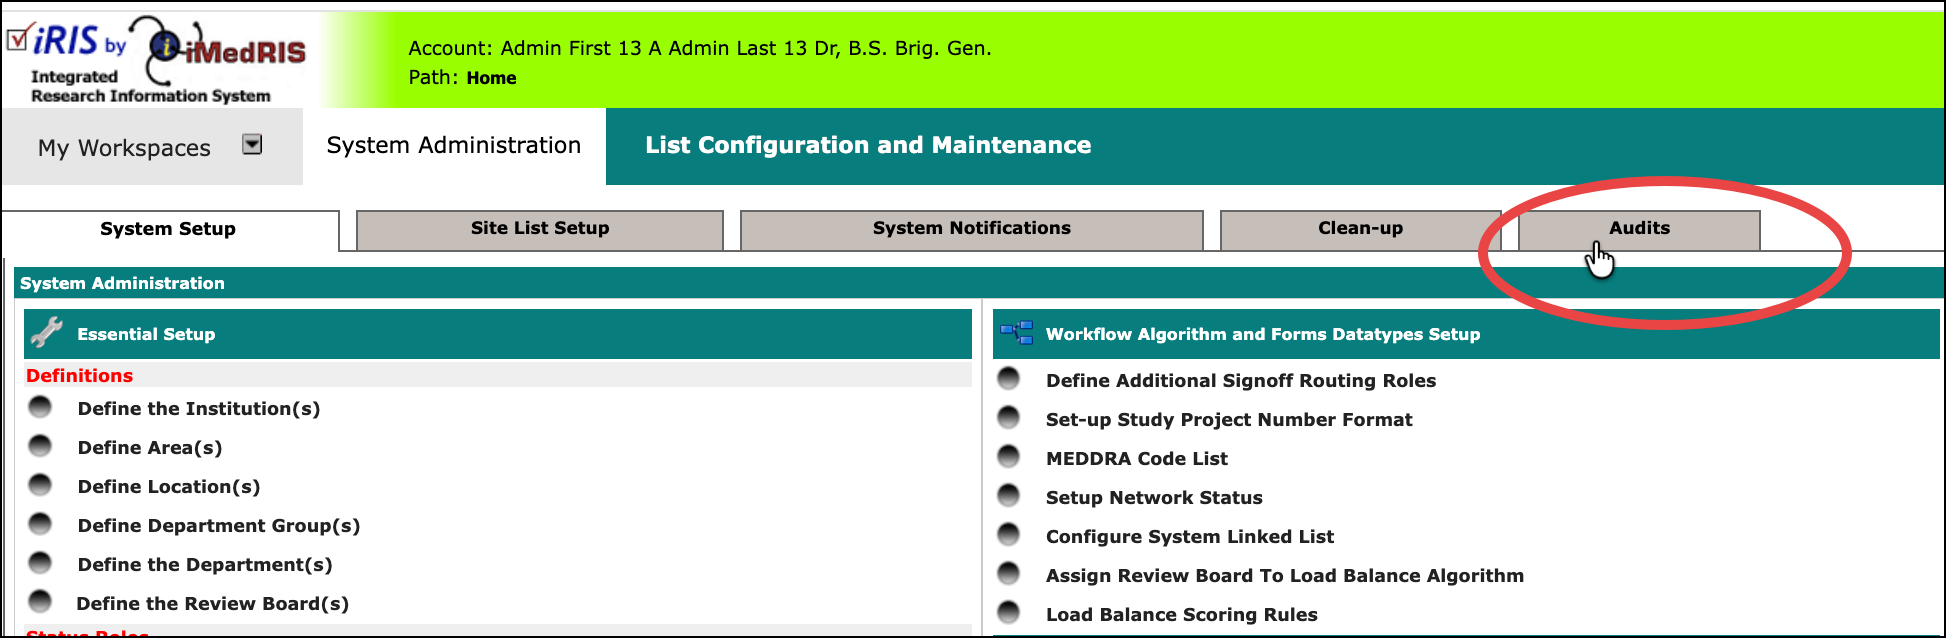This screenshot has height=638, width=1946.
Task: Click bullet beside Load Balance Scoring Rules
Action: tap(1008, 612)
